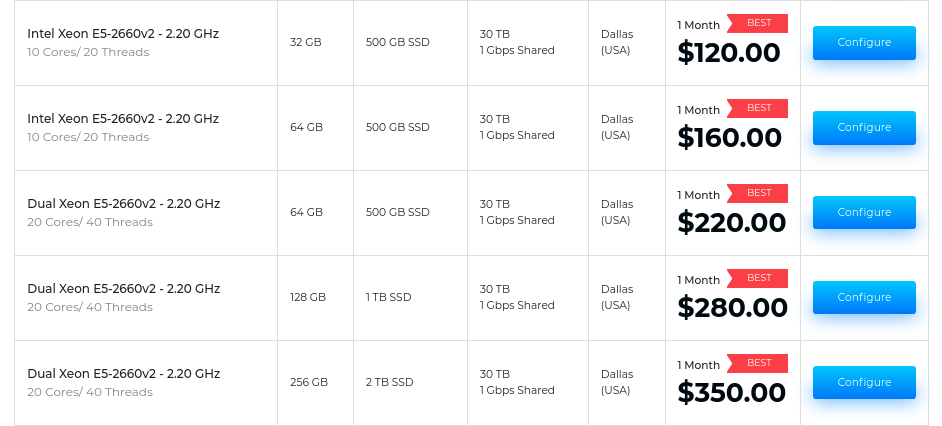
Task: Configure the $120.00 Intel Xeon server
Action: pos(864,43)
